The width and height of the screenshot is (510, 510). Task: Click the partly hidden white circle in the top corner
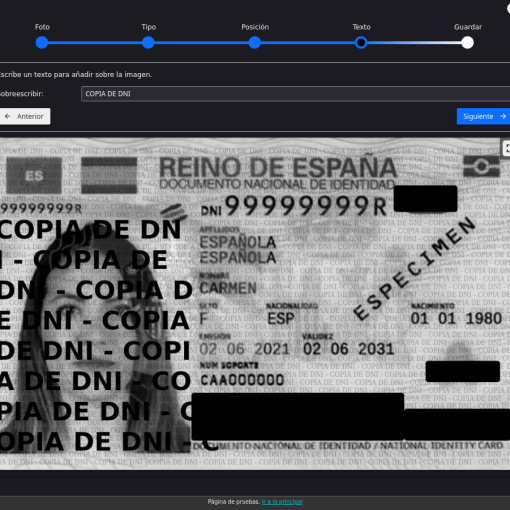click(x=508, y=8)
